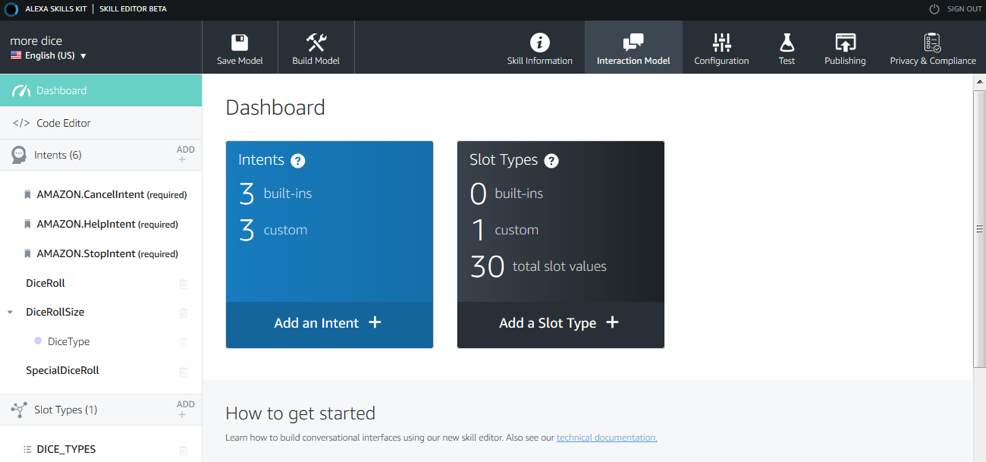986x462 pixels.
Task: Switch to the Interaction Model tab
Action: coord(633,48)
